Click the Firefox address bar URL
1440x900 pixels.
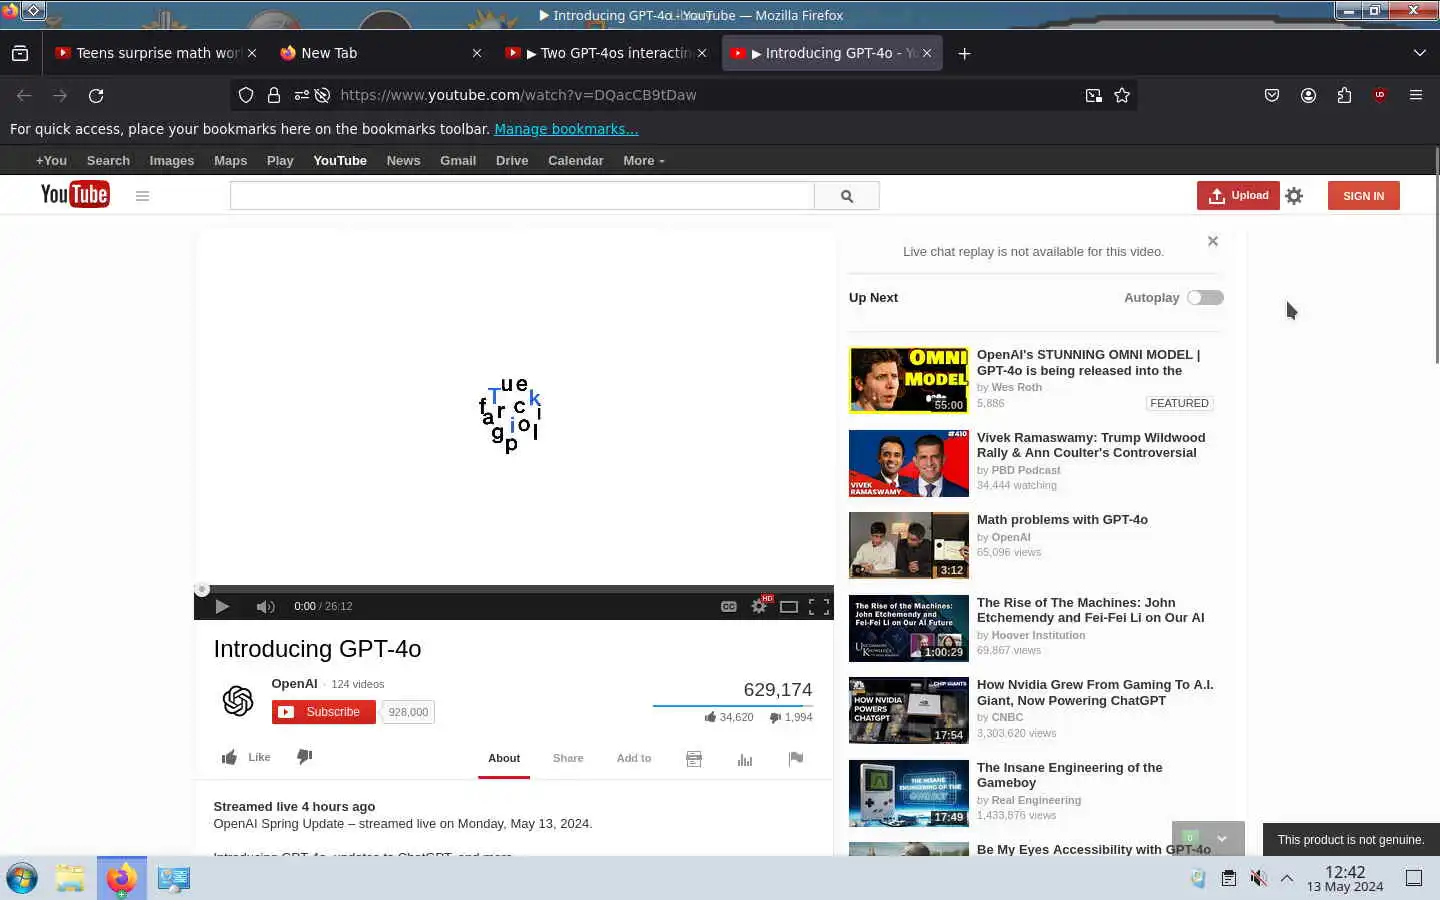click(518, 95)
